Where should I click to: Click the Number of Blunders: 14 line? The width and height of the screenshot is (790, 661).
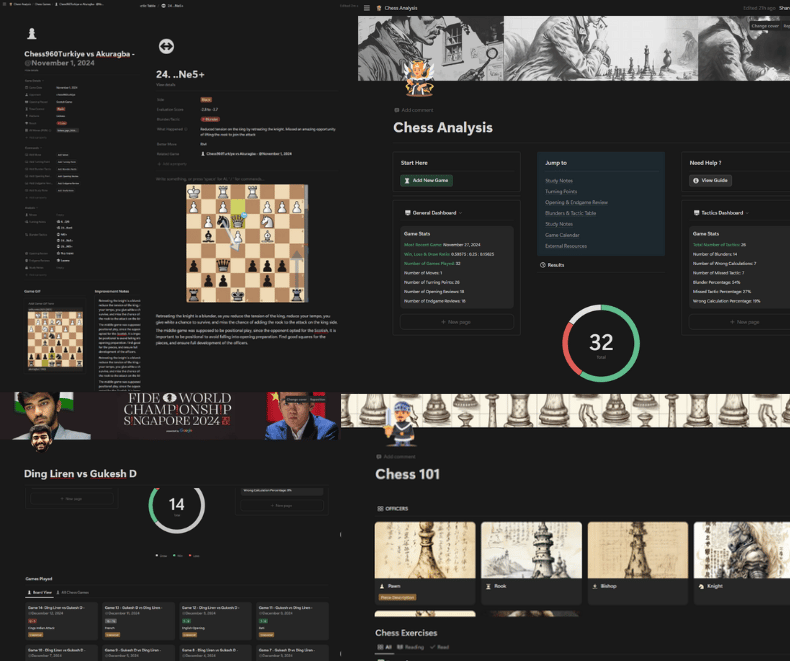click(x=714, y=254)
